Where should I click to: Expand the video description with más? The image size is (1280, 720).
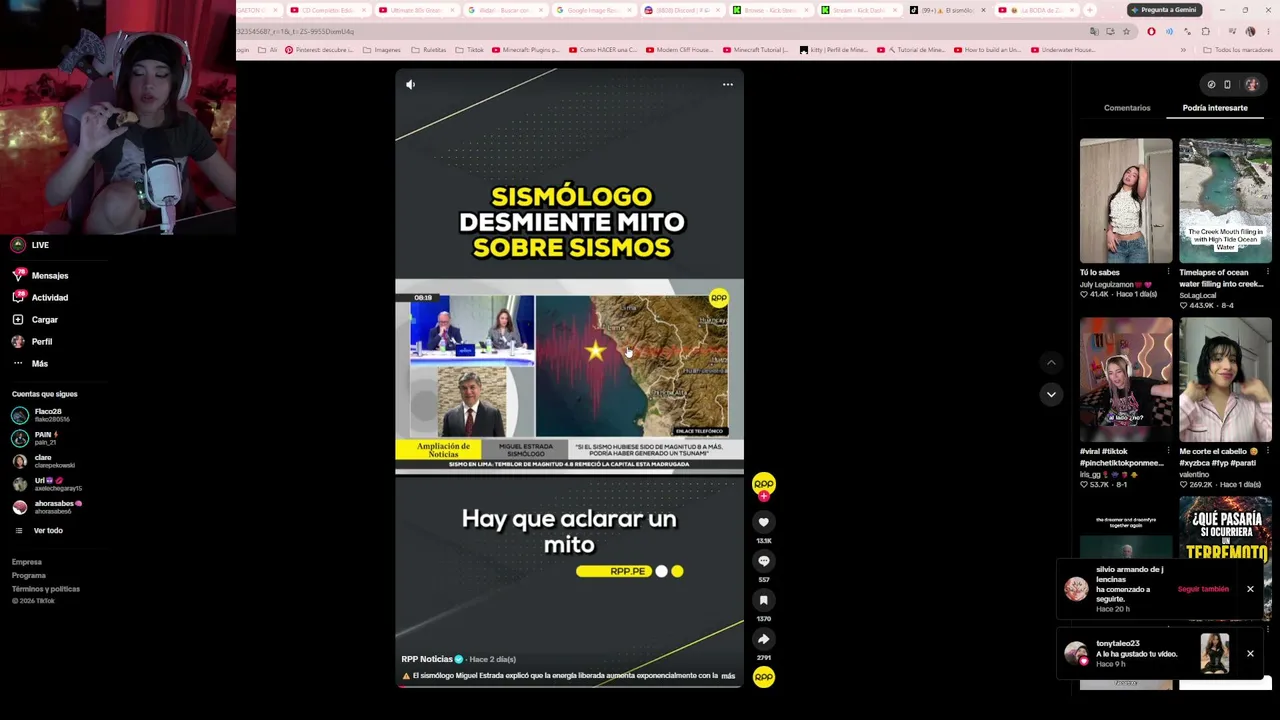pyautogui.click(x=728, y=676)
